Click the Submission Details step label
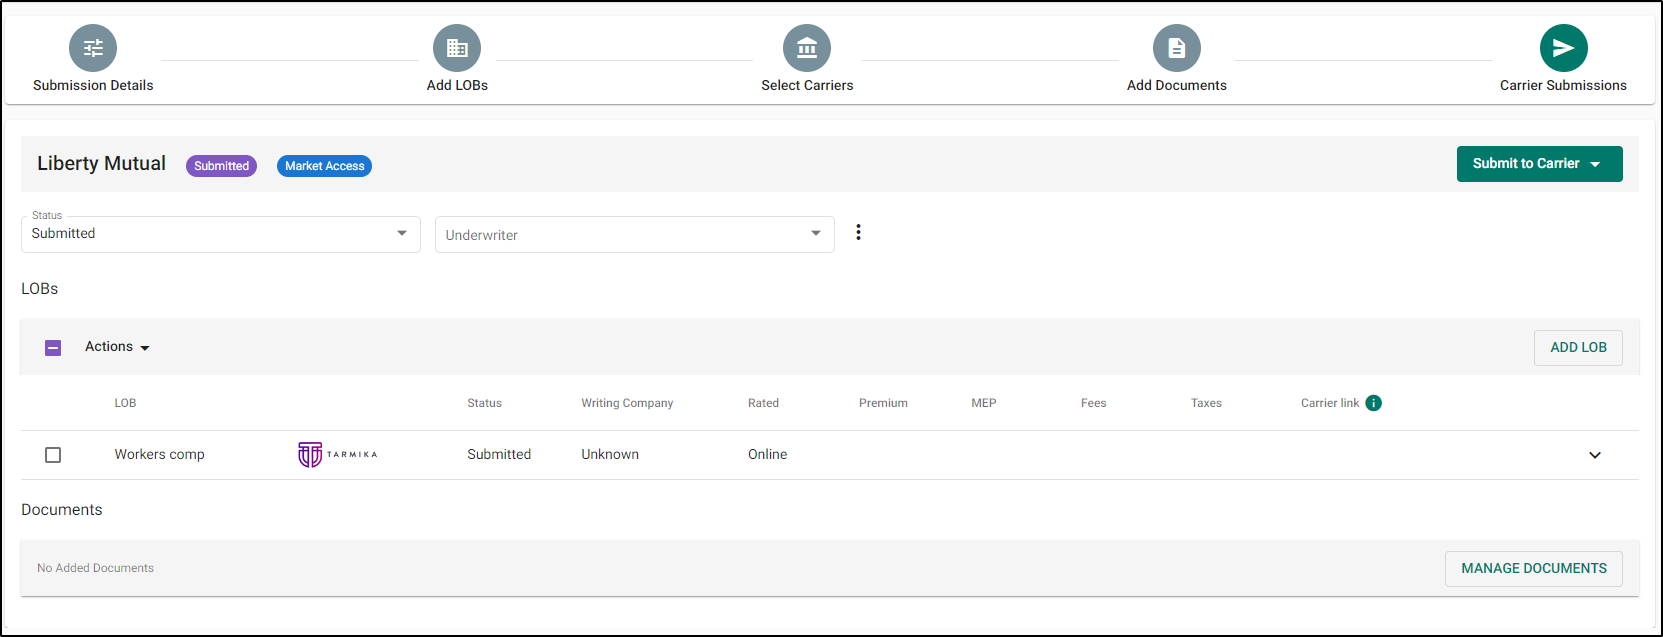Viewport: 1663px width, 637px height. coord(93,86)
